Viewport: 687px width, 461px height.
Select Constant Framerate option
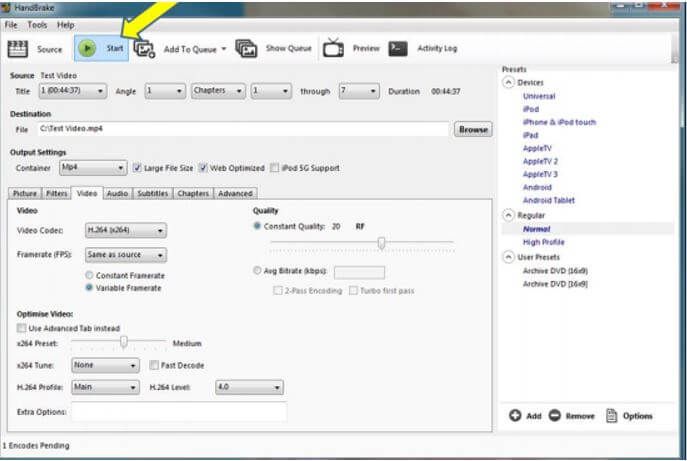[89, 275]
